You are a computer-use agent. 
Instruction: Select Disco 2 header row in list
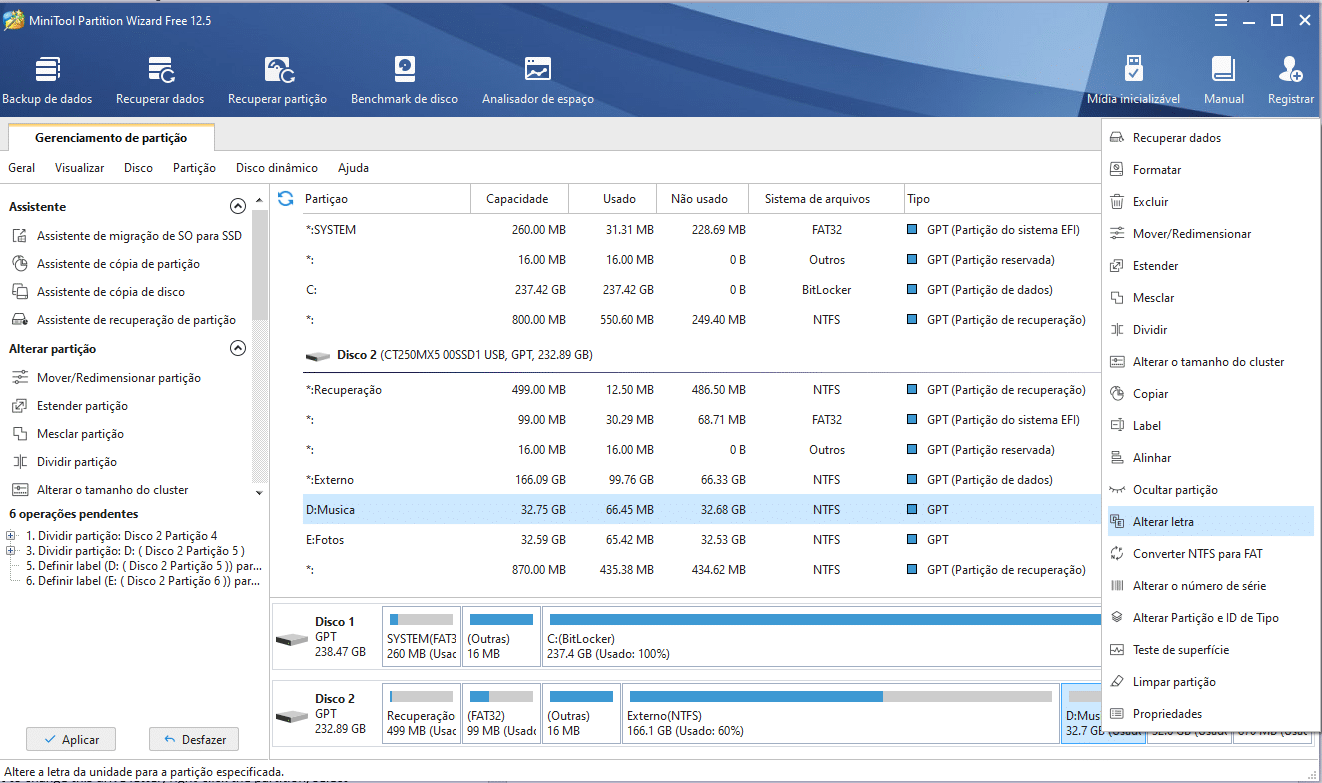click(x=701, y=355)
